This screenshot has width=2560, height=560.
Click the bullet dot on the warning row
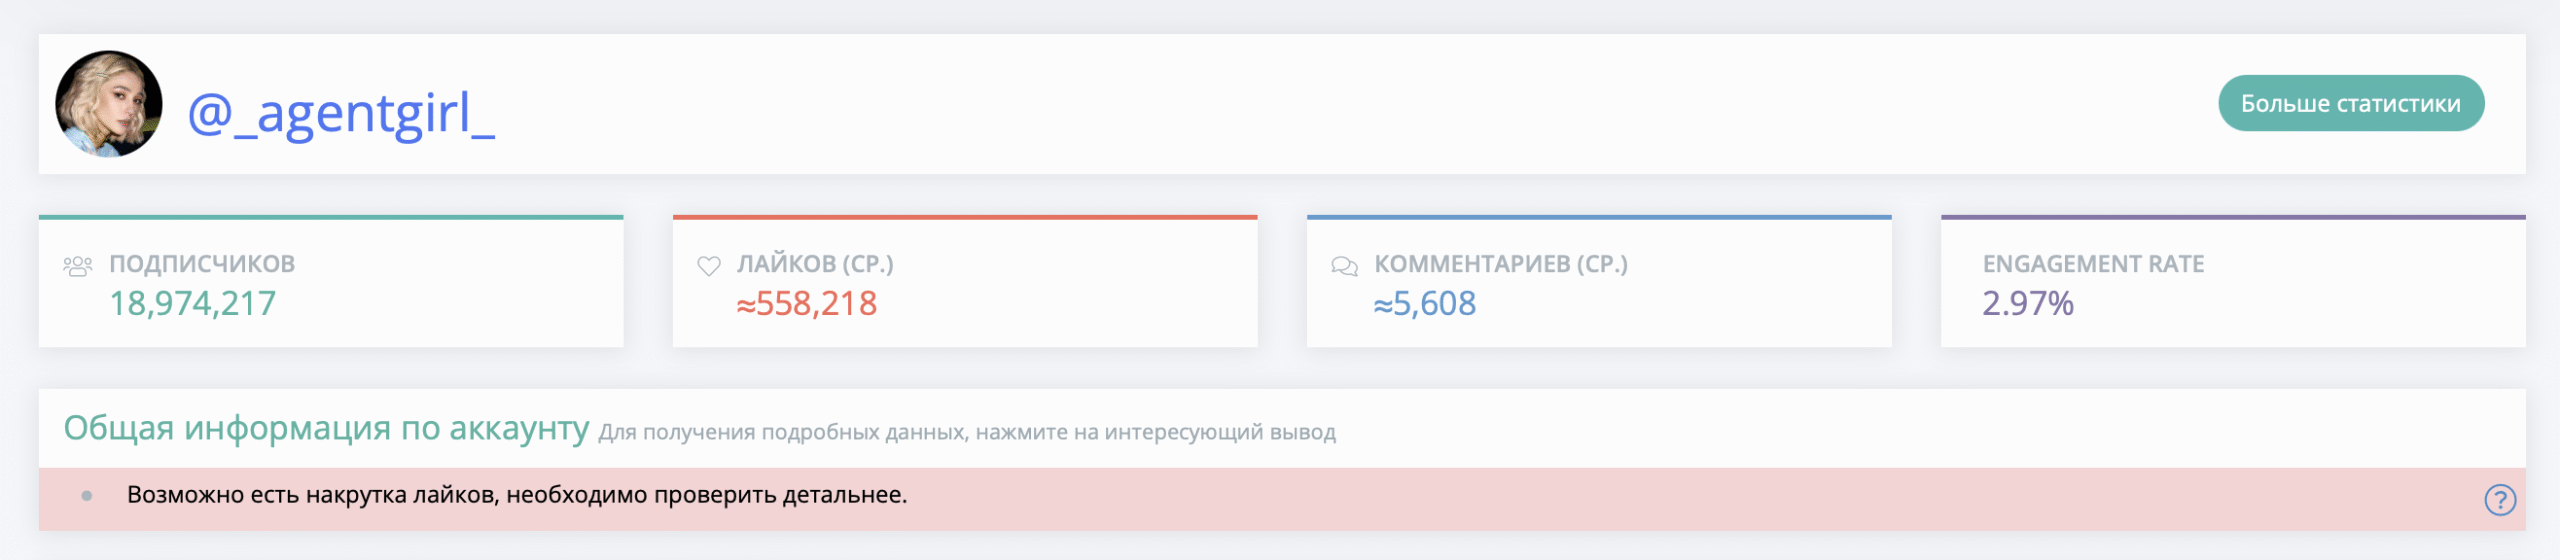pos(87,496)
